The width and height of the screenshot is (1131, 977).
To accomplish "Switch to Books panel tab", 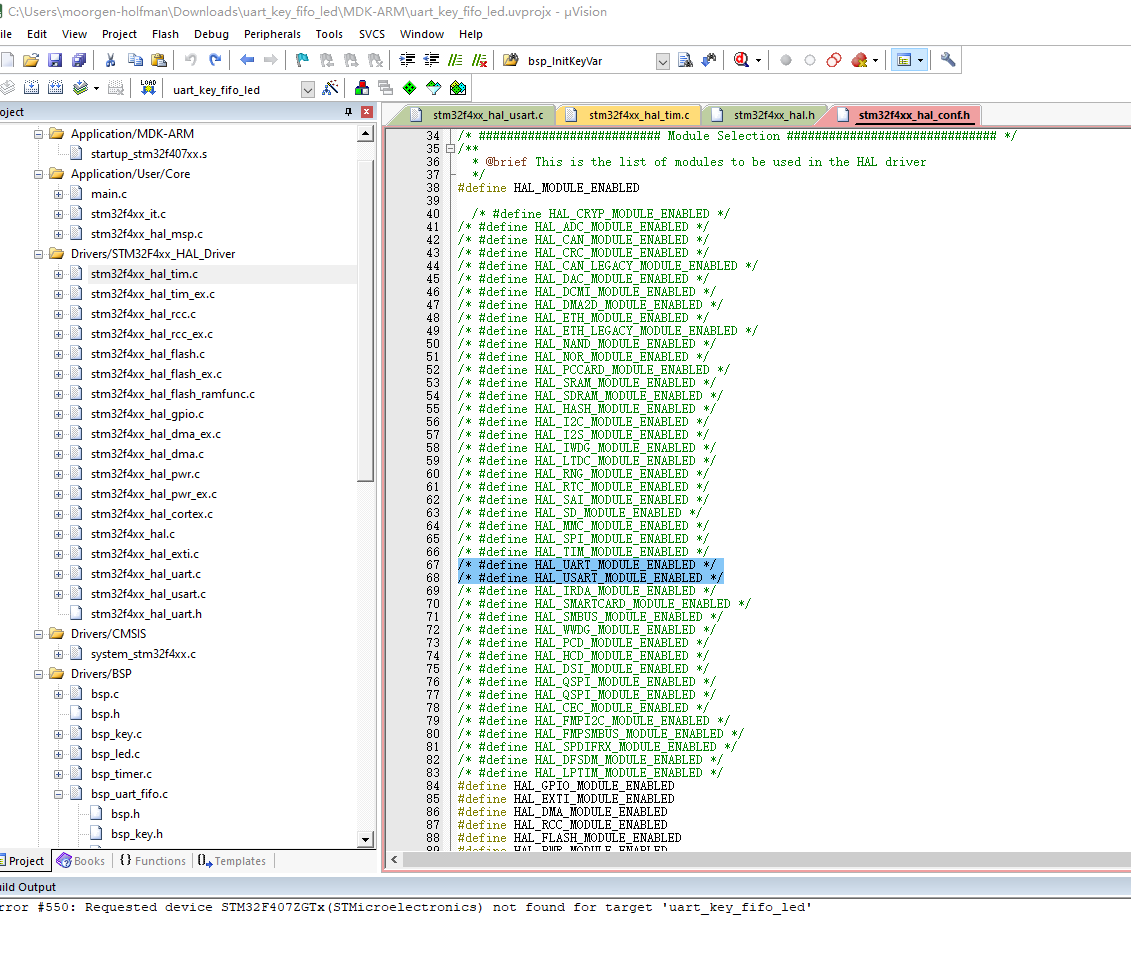I will coord(81,861).
